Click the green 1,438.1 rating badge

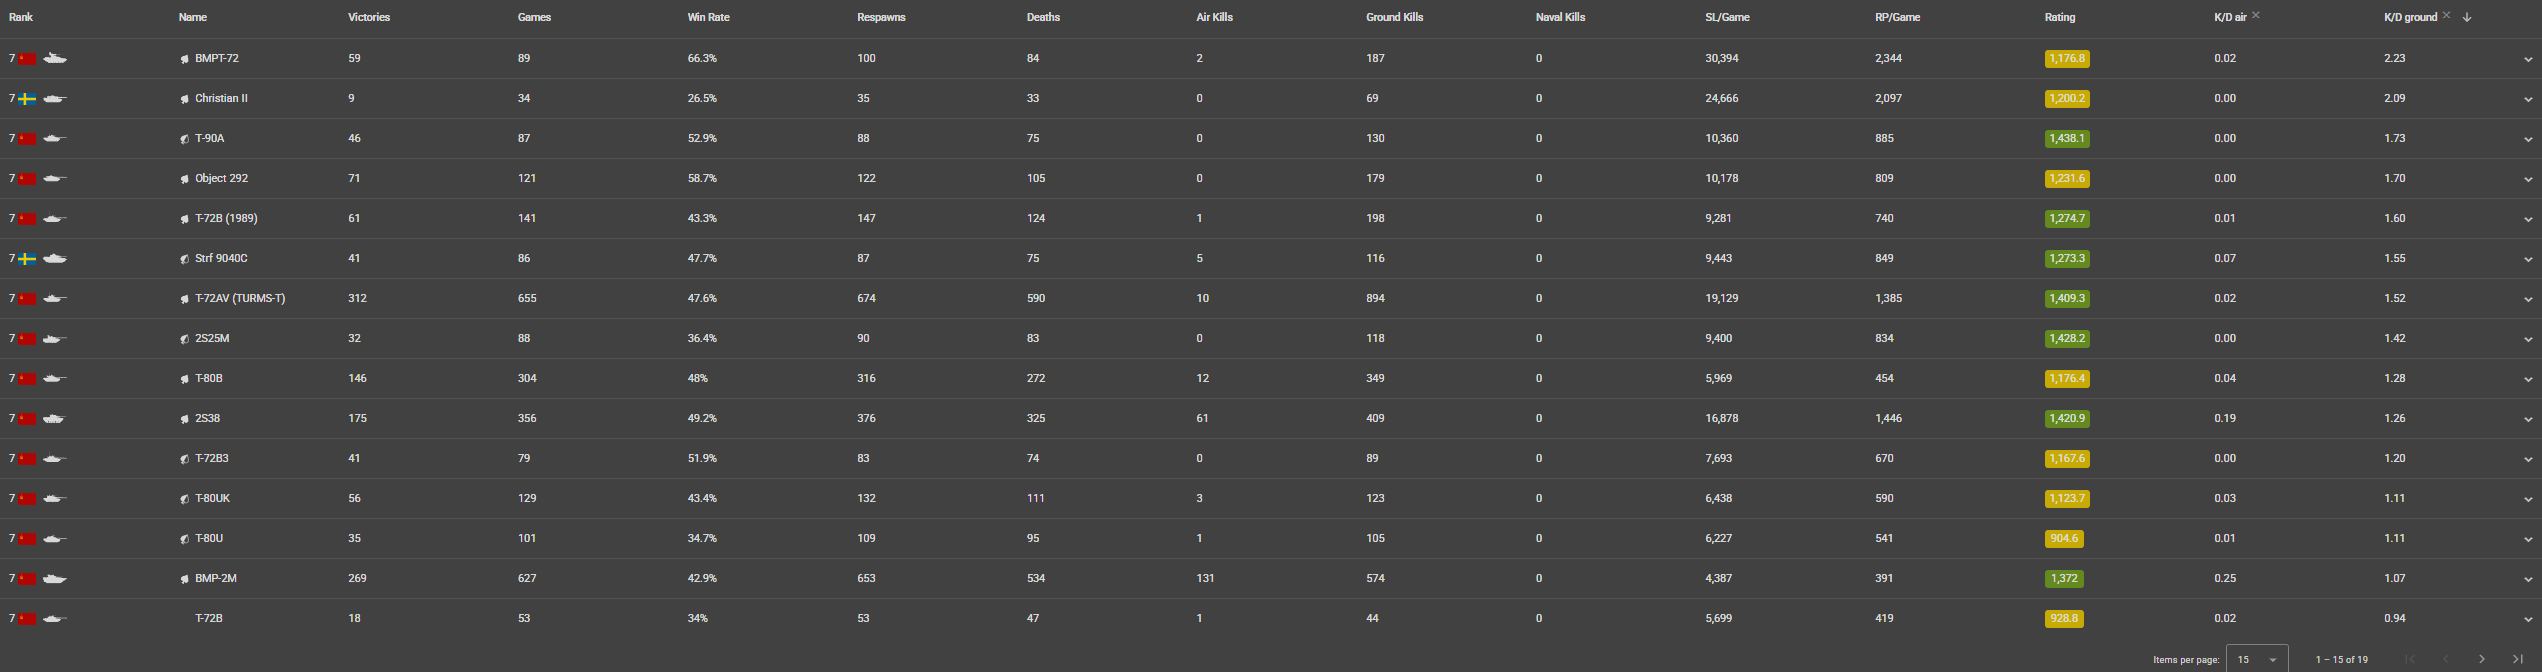click(x=2066, y=139)
